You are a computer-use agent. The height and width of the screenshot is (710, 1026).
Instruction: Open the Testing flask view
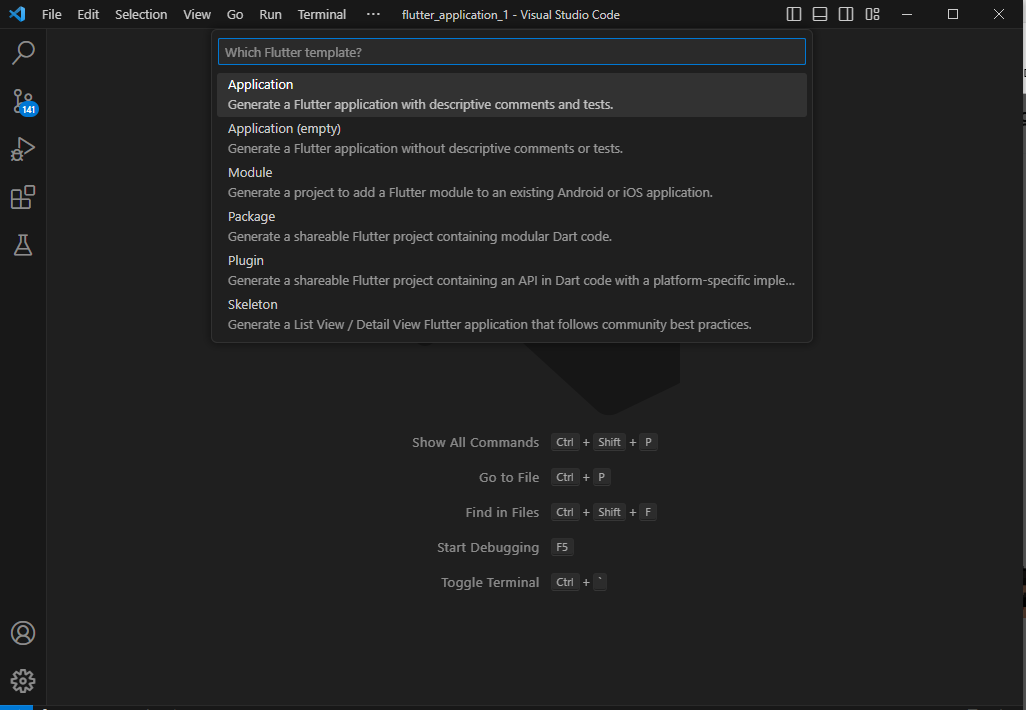(x=23, y=245)
